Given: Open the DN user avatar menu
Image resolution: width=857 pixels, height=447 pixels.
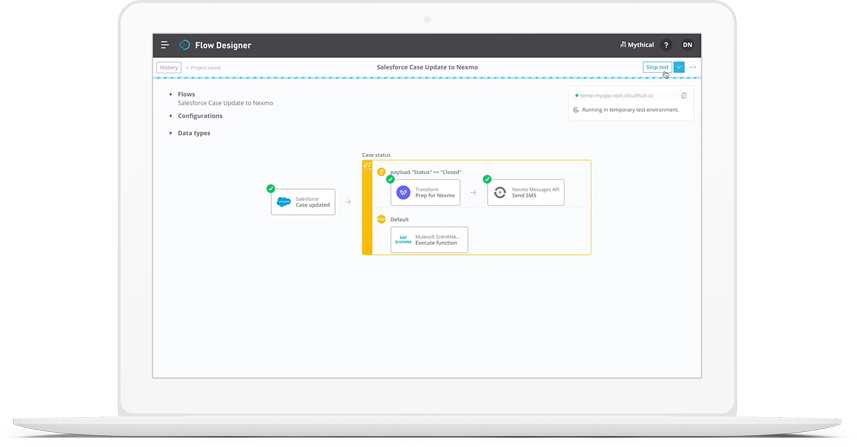Looking at the screenshot, I should point(688,45).
